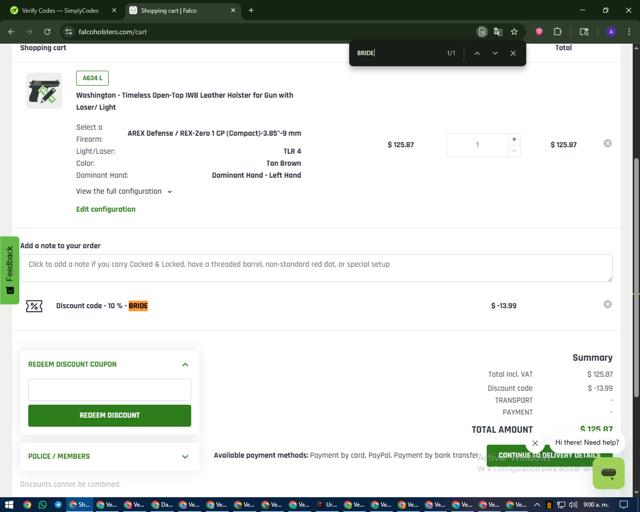
Task: Click the TLR 4 light/laser value
Action: click(292, 151)
